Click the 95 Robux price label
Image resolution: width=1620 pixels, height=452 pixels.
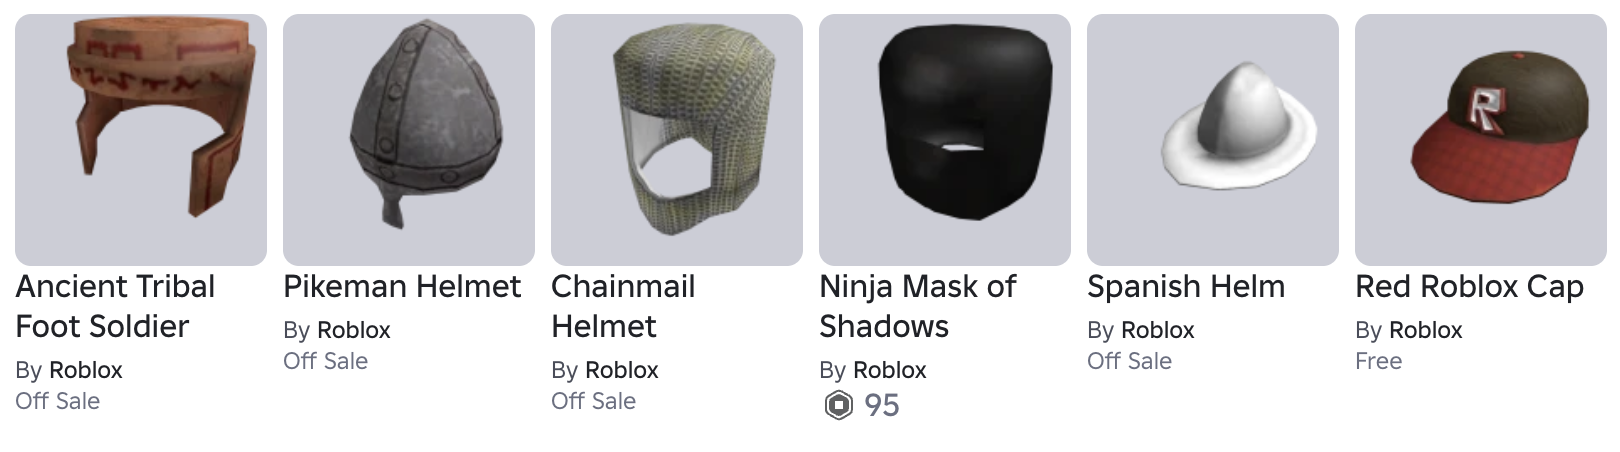[x=882, y=405]
